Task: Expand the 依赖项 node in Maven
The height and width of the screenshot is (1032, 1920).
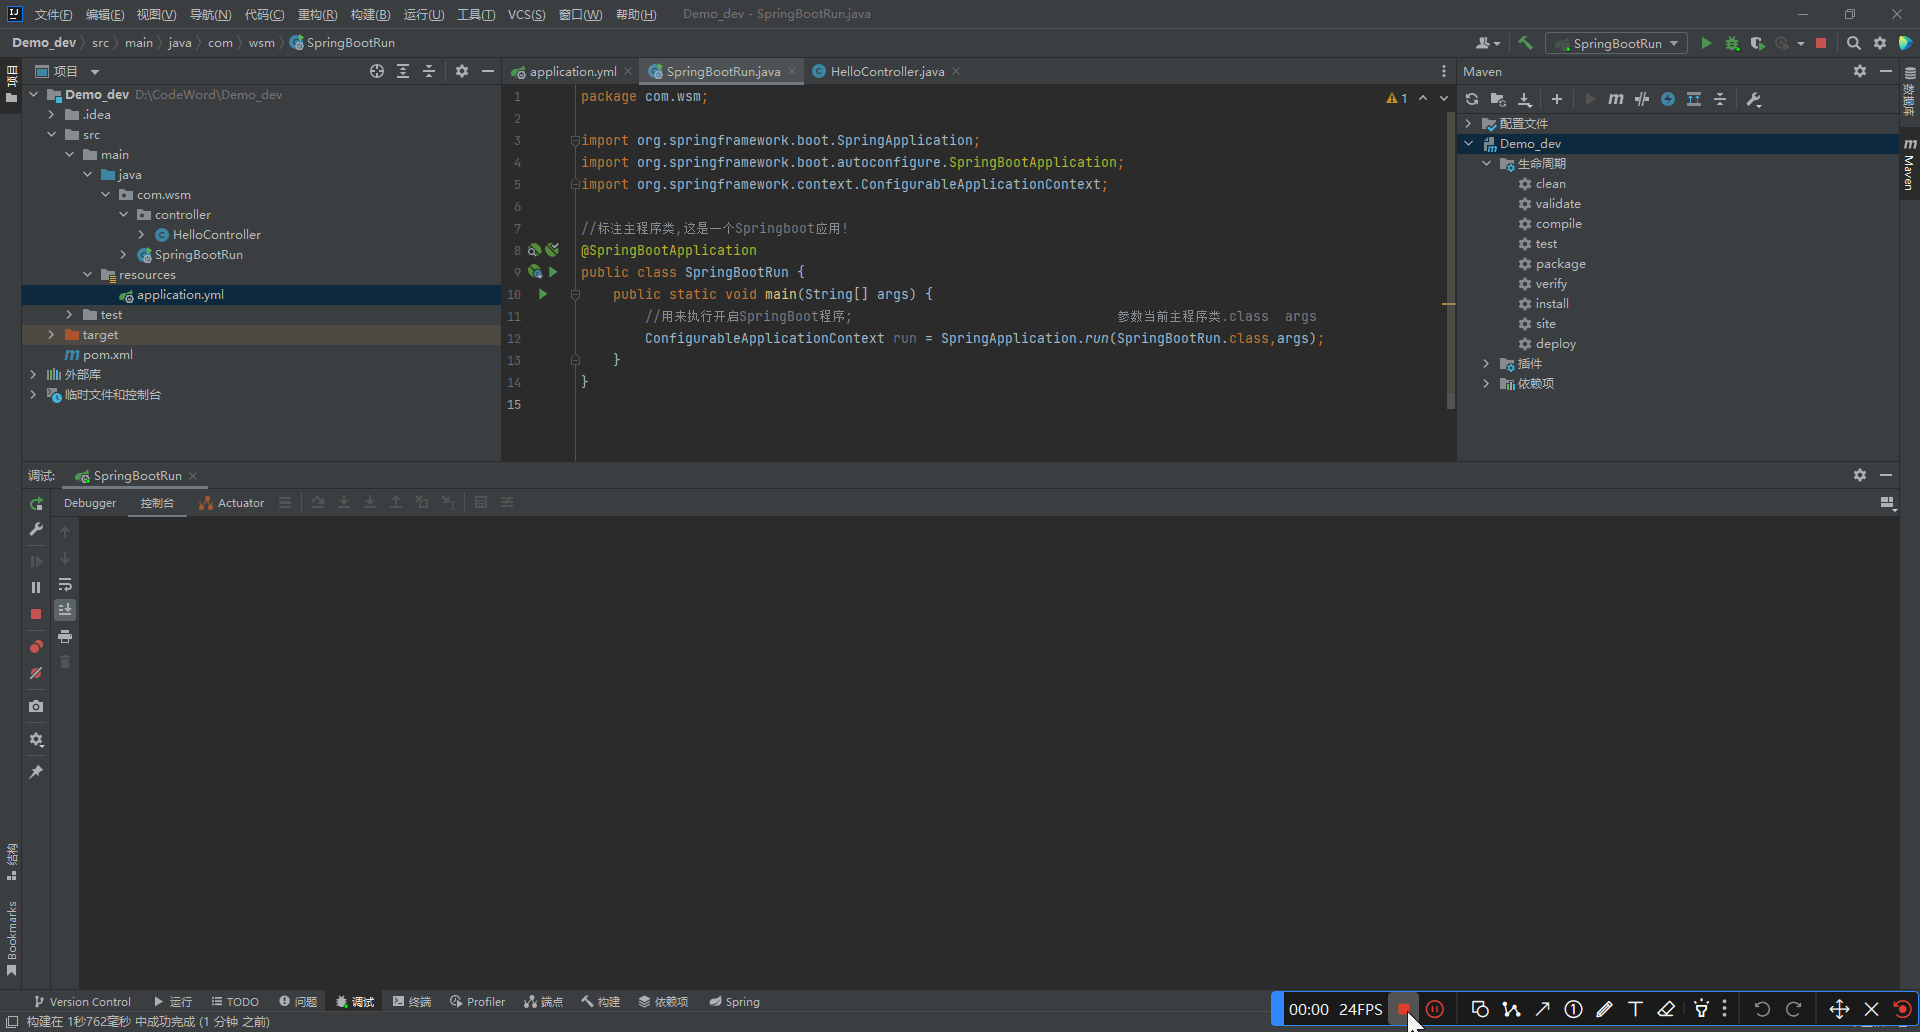Action: (1487, 384)
